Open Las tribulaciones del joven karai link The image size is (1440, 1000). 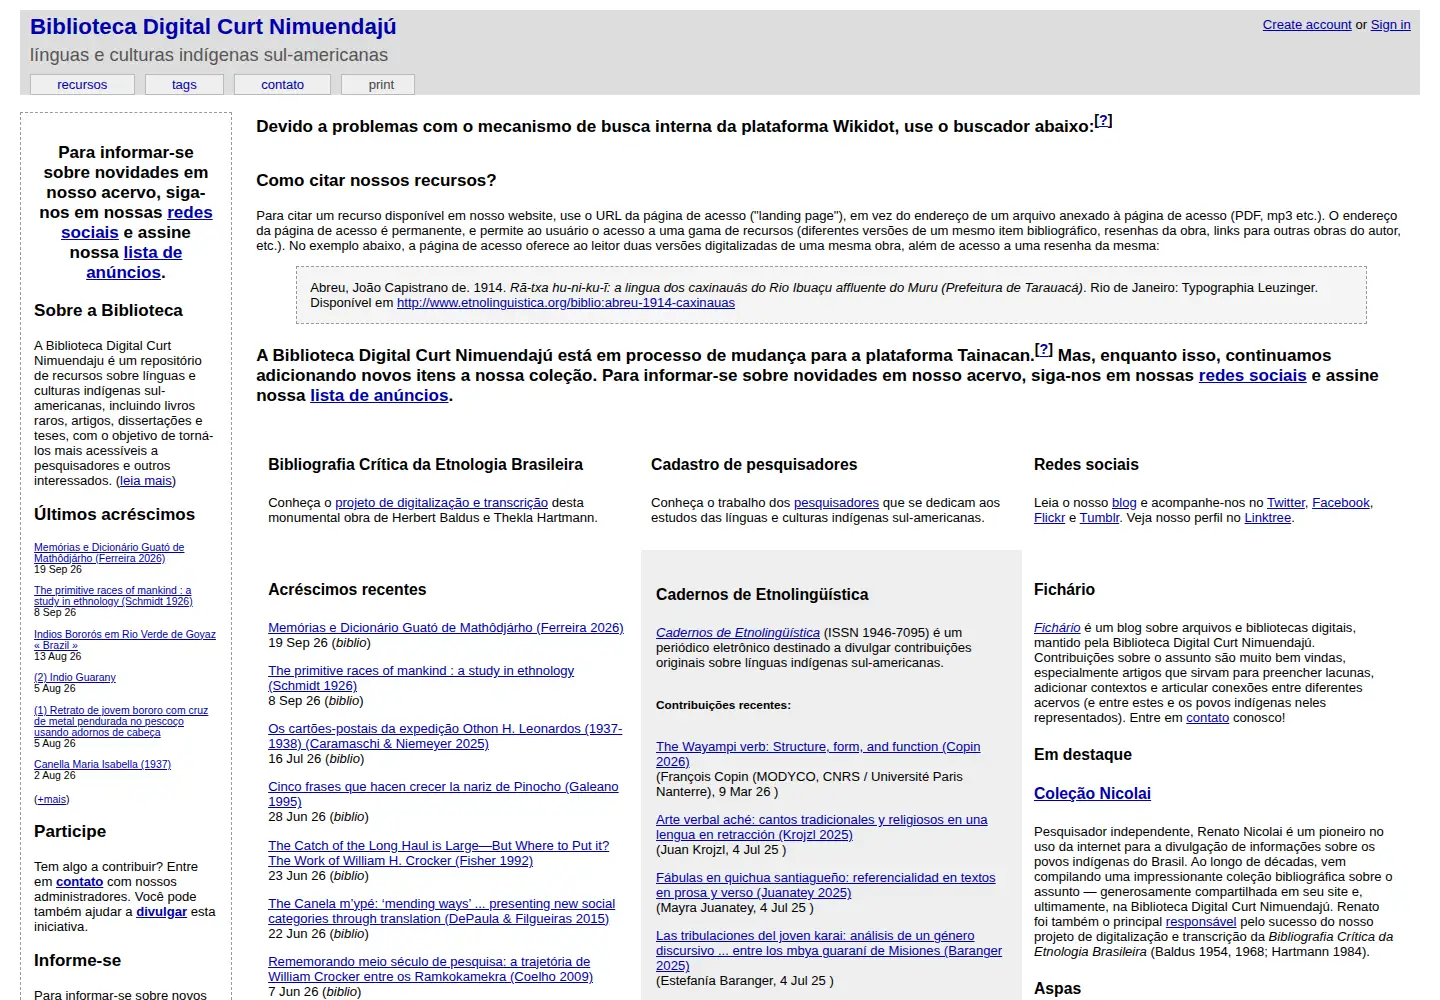[829, 951]
